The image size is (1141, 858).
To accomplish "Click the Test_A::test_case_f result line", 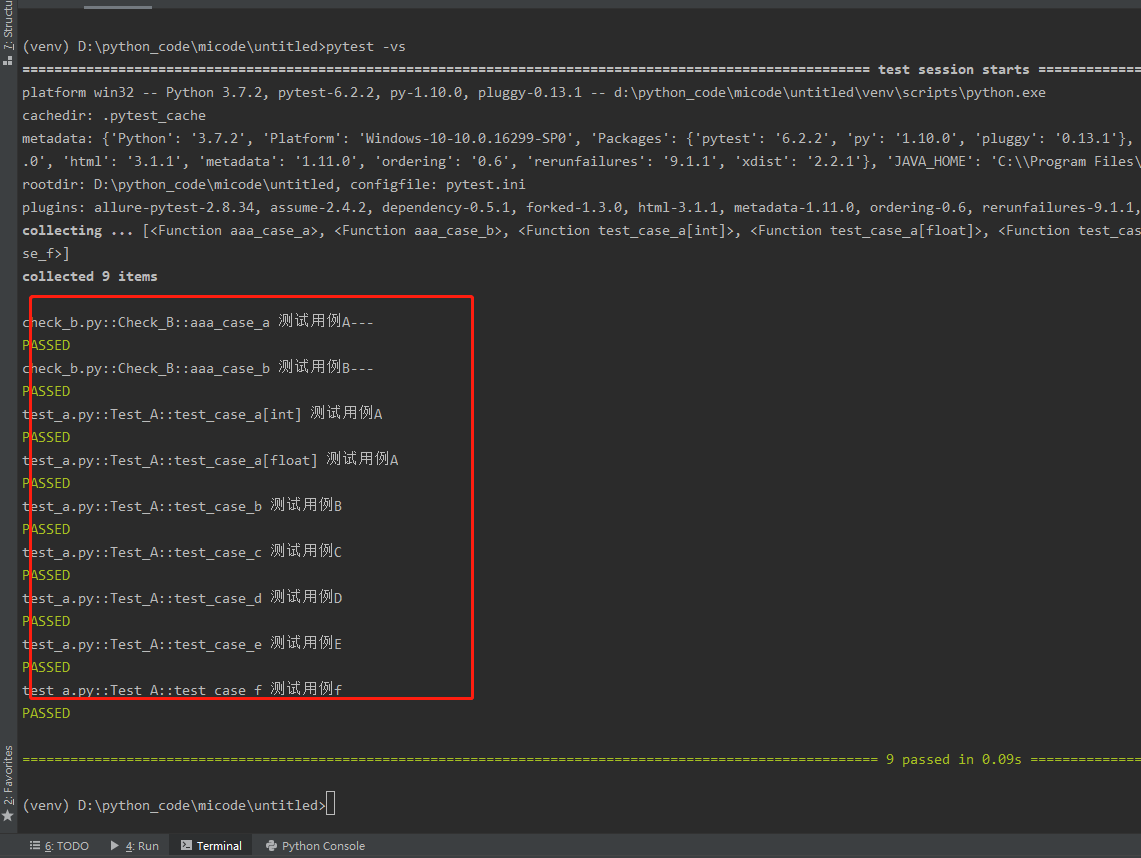I will (x=182, y=689).
